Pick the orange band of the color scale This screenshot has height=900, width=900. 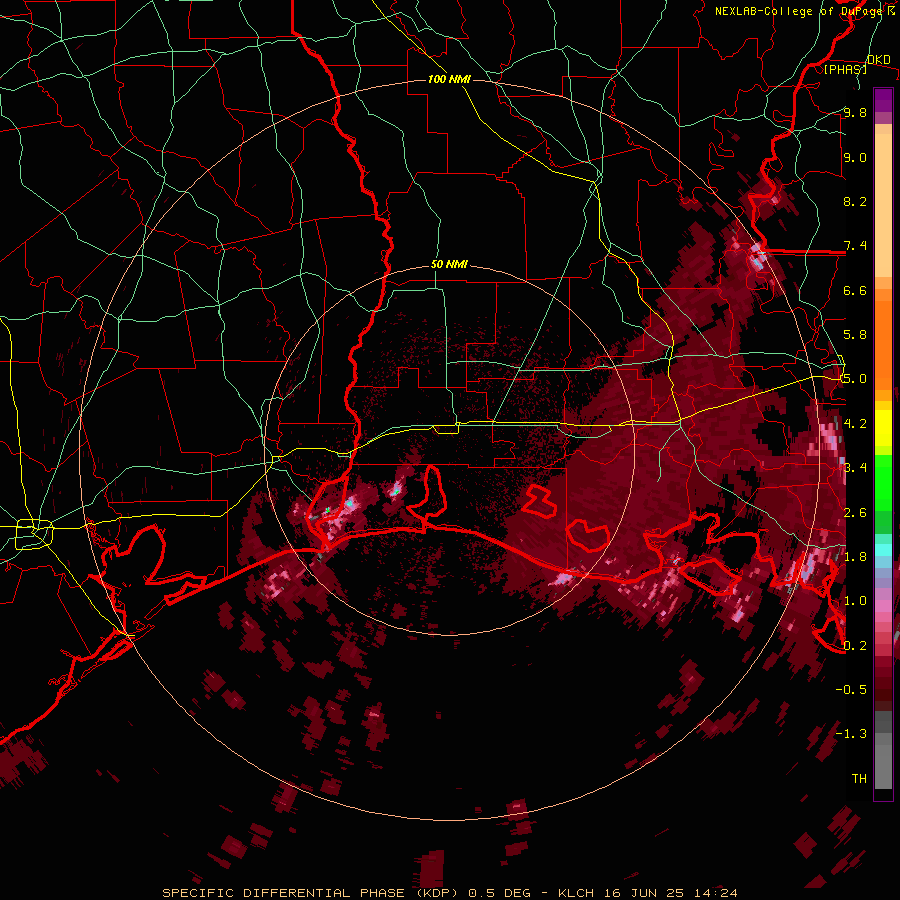pos(883,344)
